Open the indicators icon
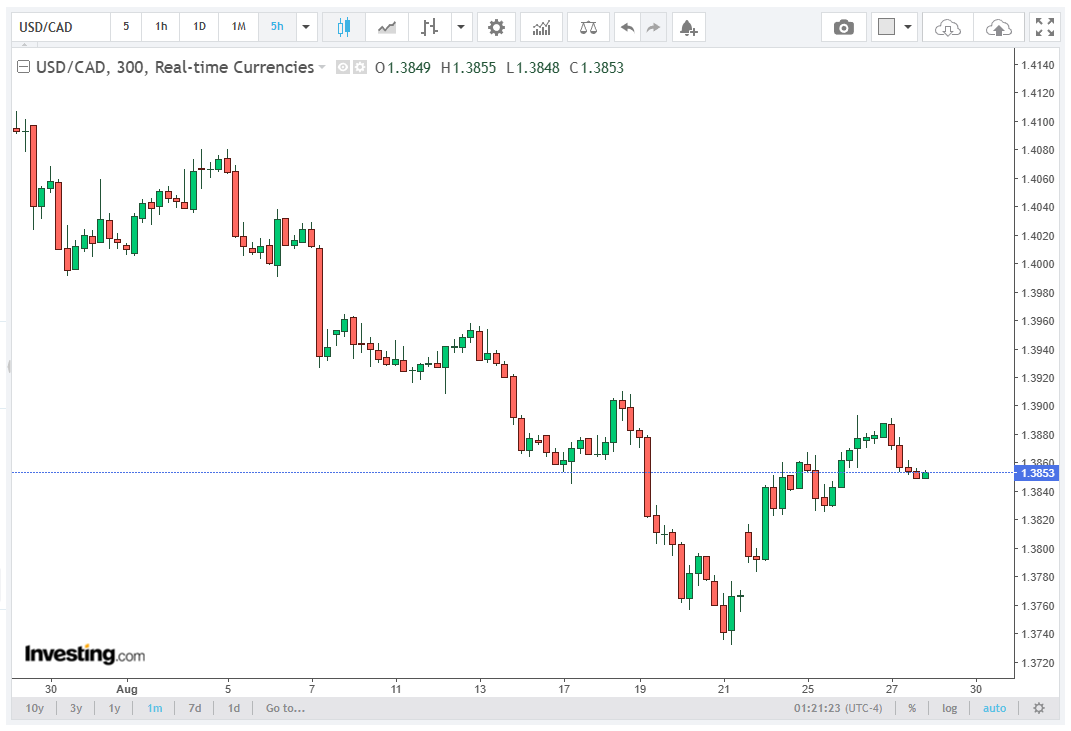The image size is (1071, 731). click(541, 27)
